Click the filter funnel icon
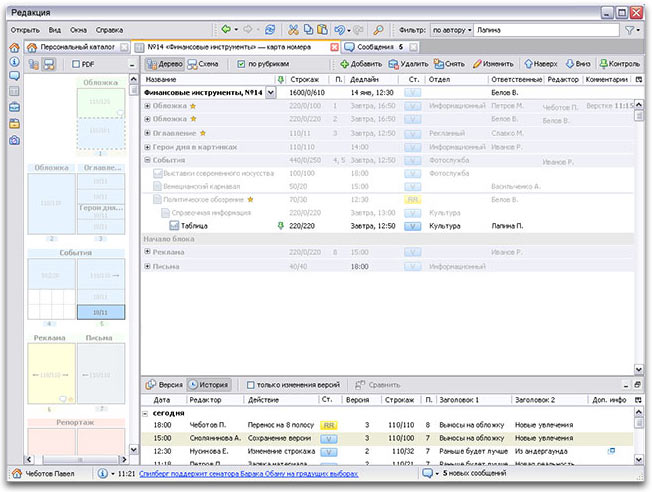Screen dimensions: 652x492 coord(630,30)
